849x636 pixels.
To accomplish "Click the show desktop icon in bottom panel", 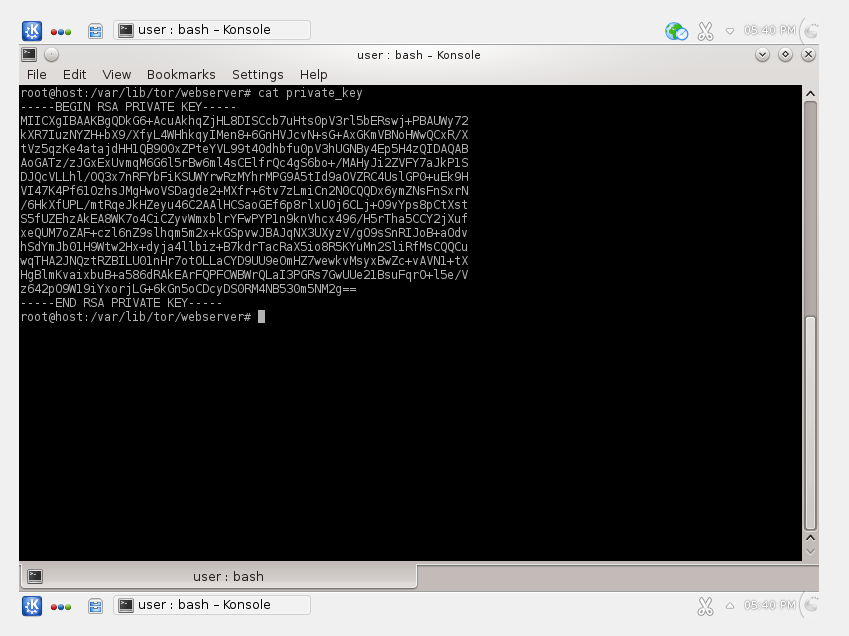I will [95, 606].
